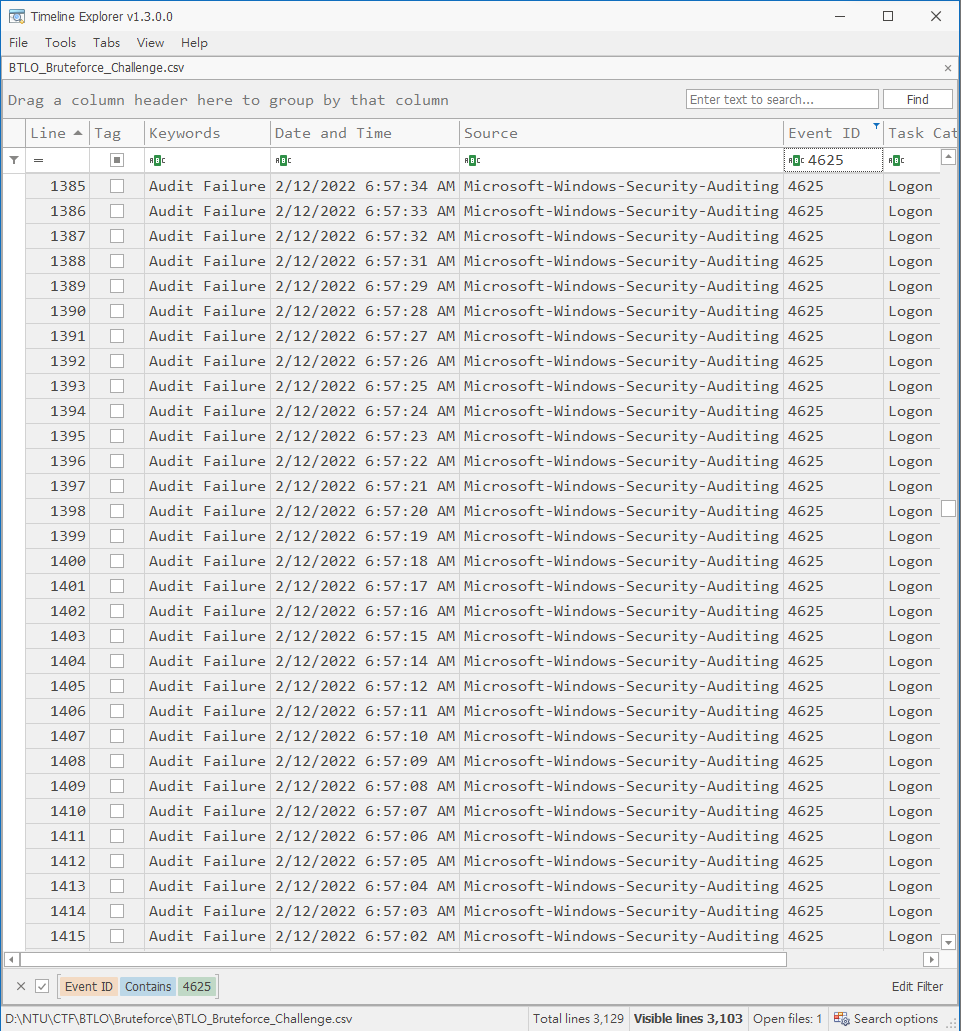Tick the Tag checkbox for line 1390
Image resolution: width=961 pixels, height=1031 pixels.
[x=117, y=311]
